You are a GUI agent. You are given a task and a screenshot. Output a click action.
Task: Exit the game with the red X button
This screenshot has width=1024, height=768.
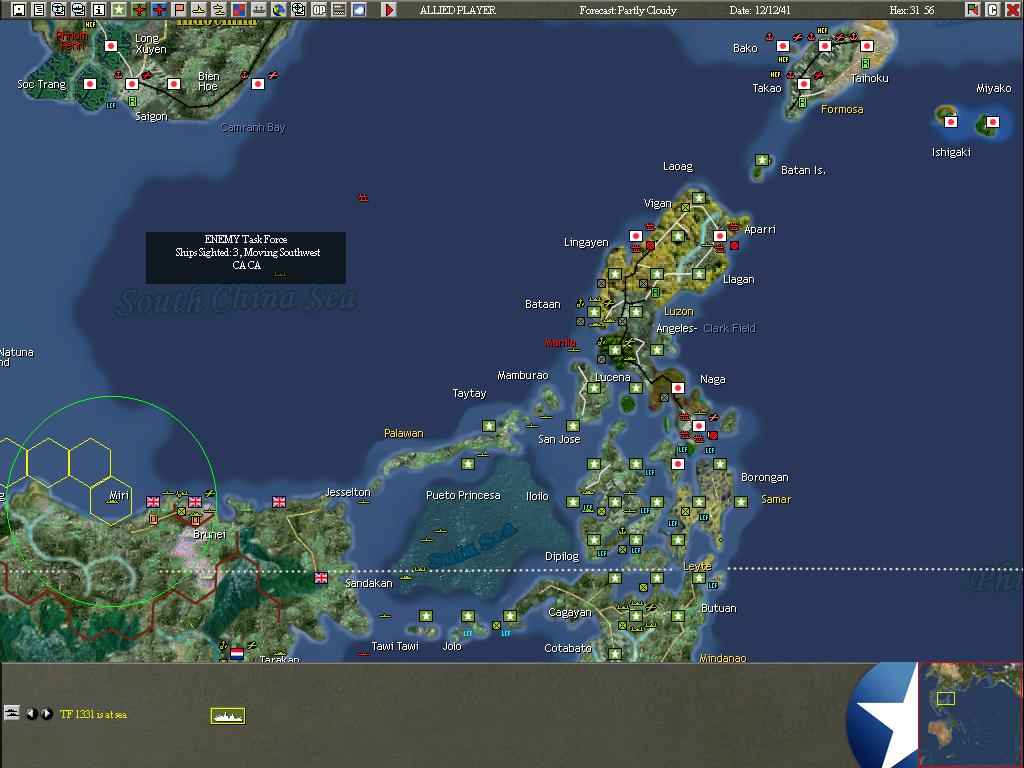coord(1013,9)
